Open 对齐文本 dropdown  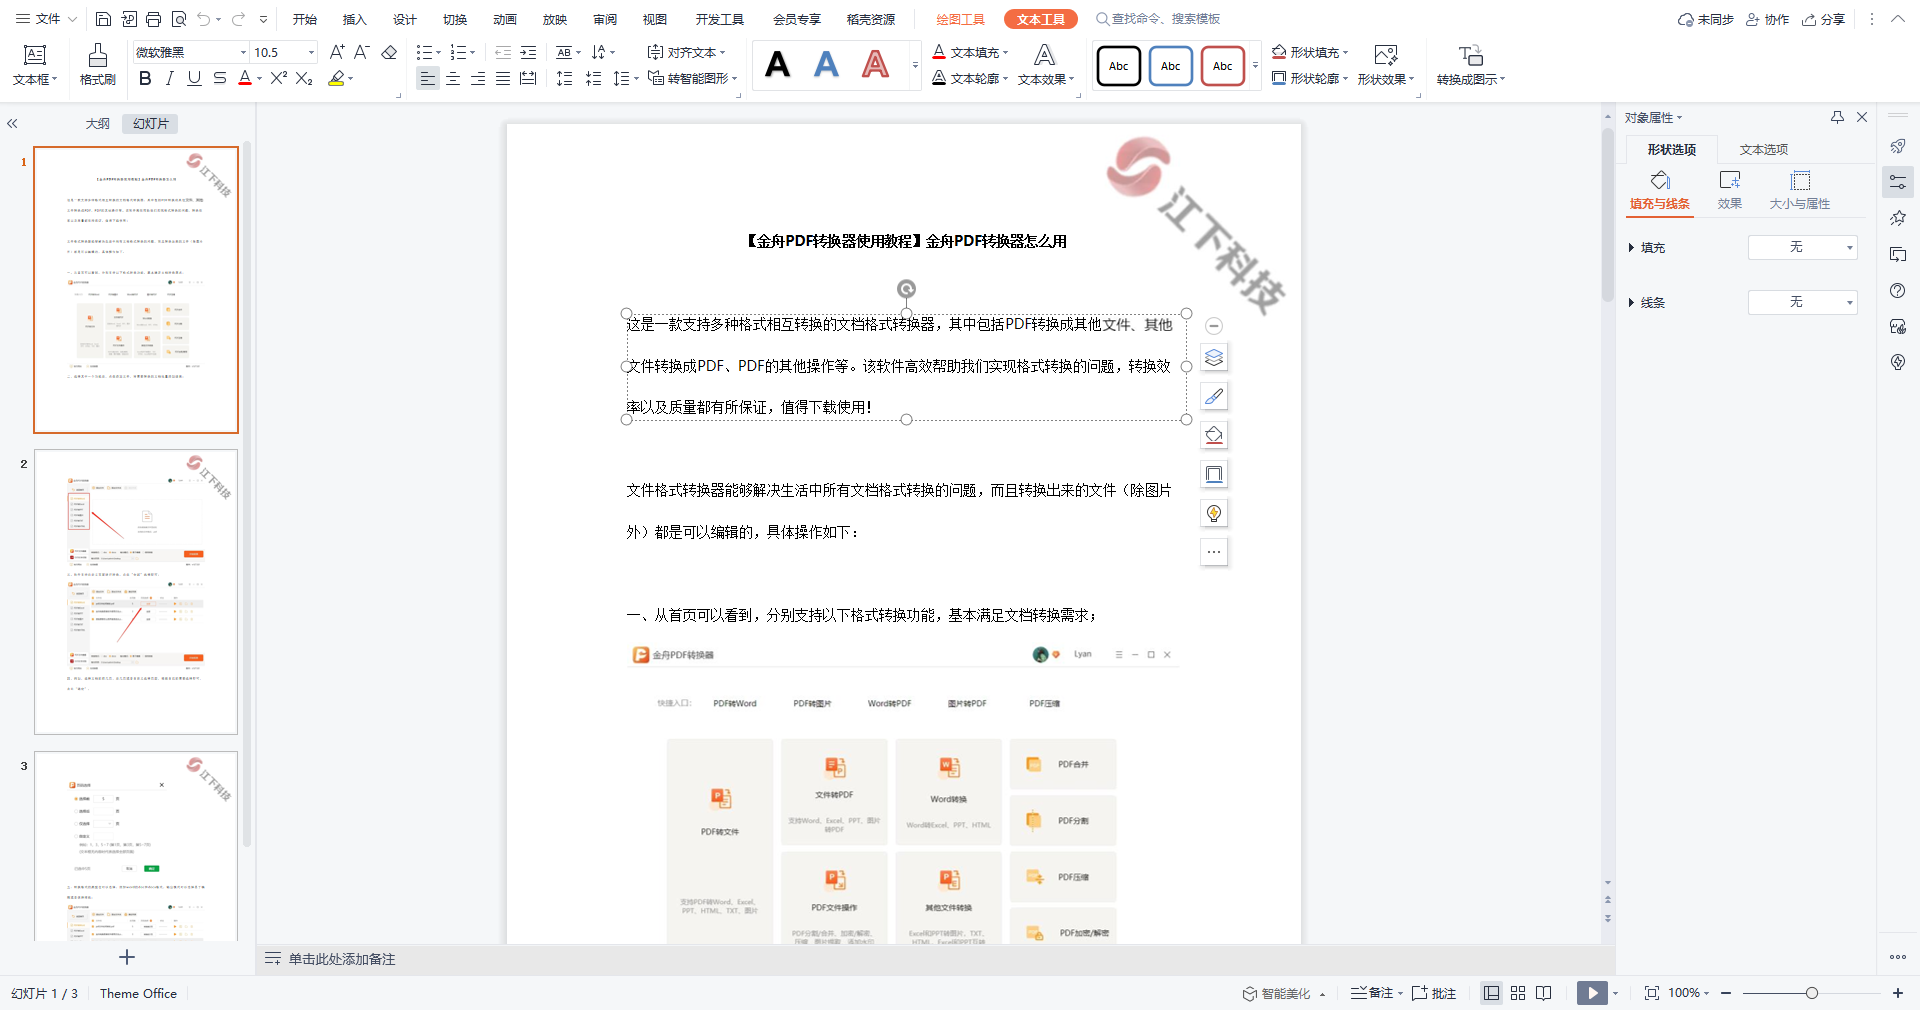686,52
